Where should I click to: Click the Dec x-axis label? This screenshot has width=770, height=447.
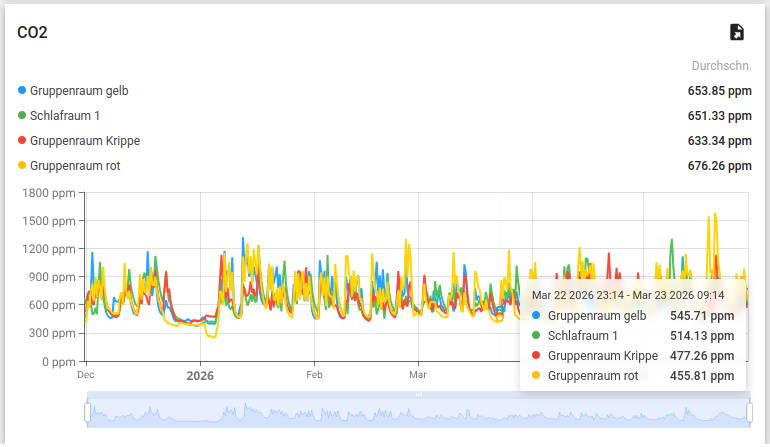point(86,375)
